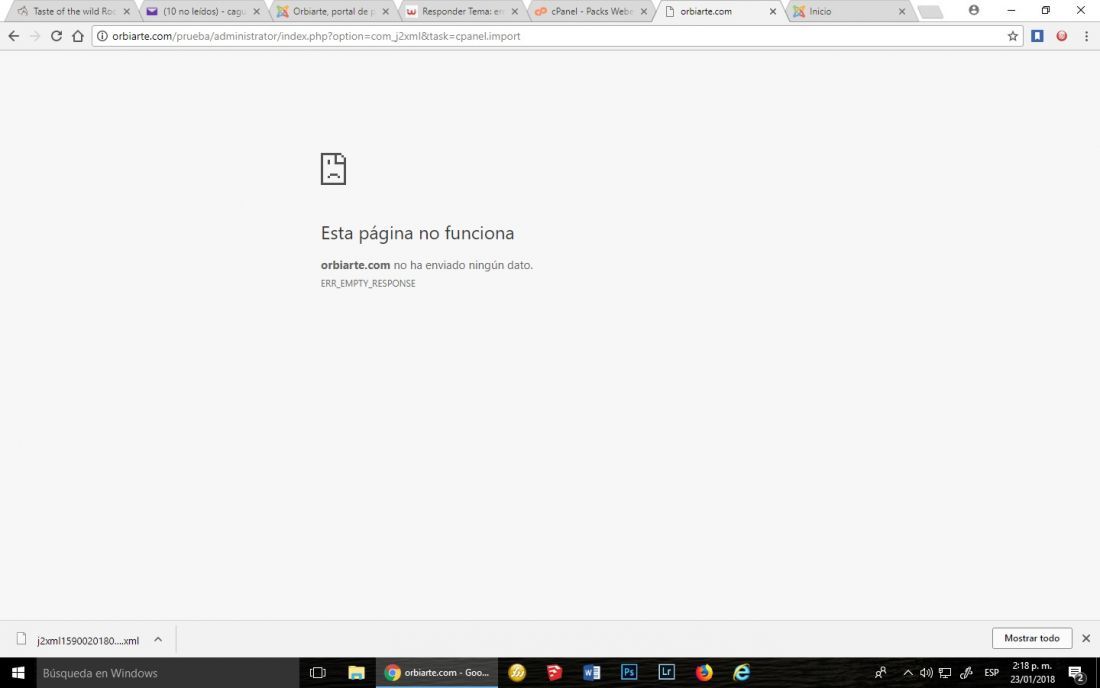Switch to the "Orbiarte, portal de" tab
1100x688 pixels.
(333, 11)
